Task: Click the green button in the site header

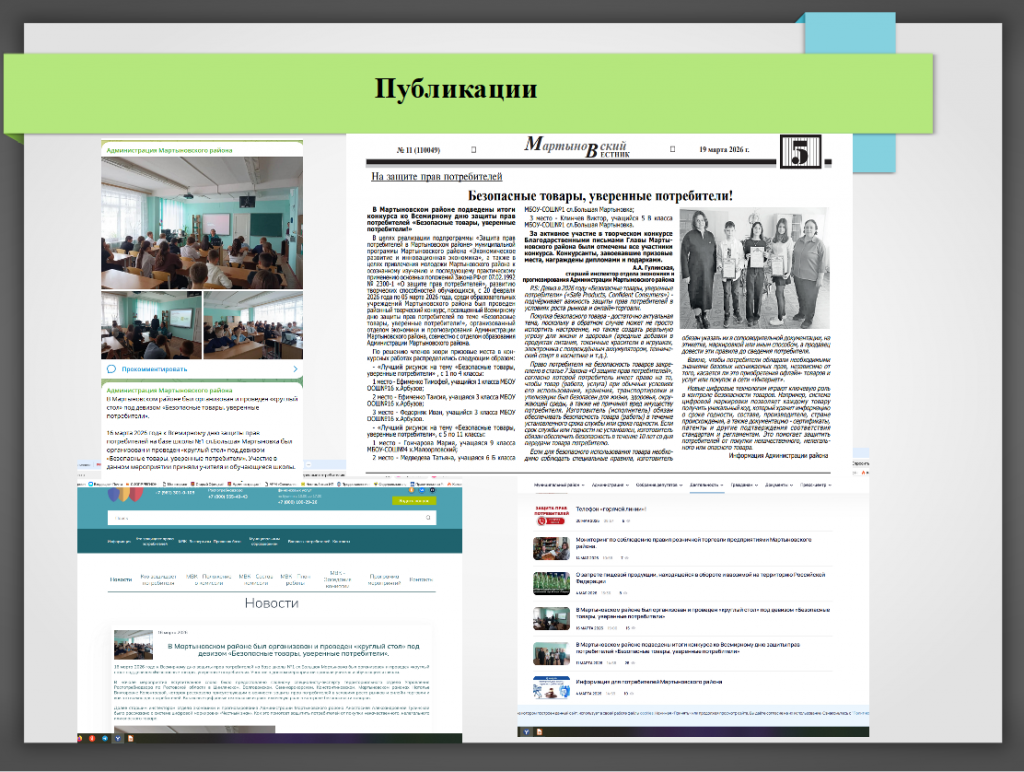Action: [x=413, y=500]
